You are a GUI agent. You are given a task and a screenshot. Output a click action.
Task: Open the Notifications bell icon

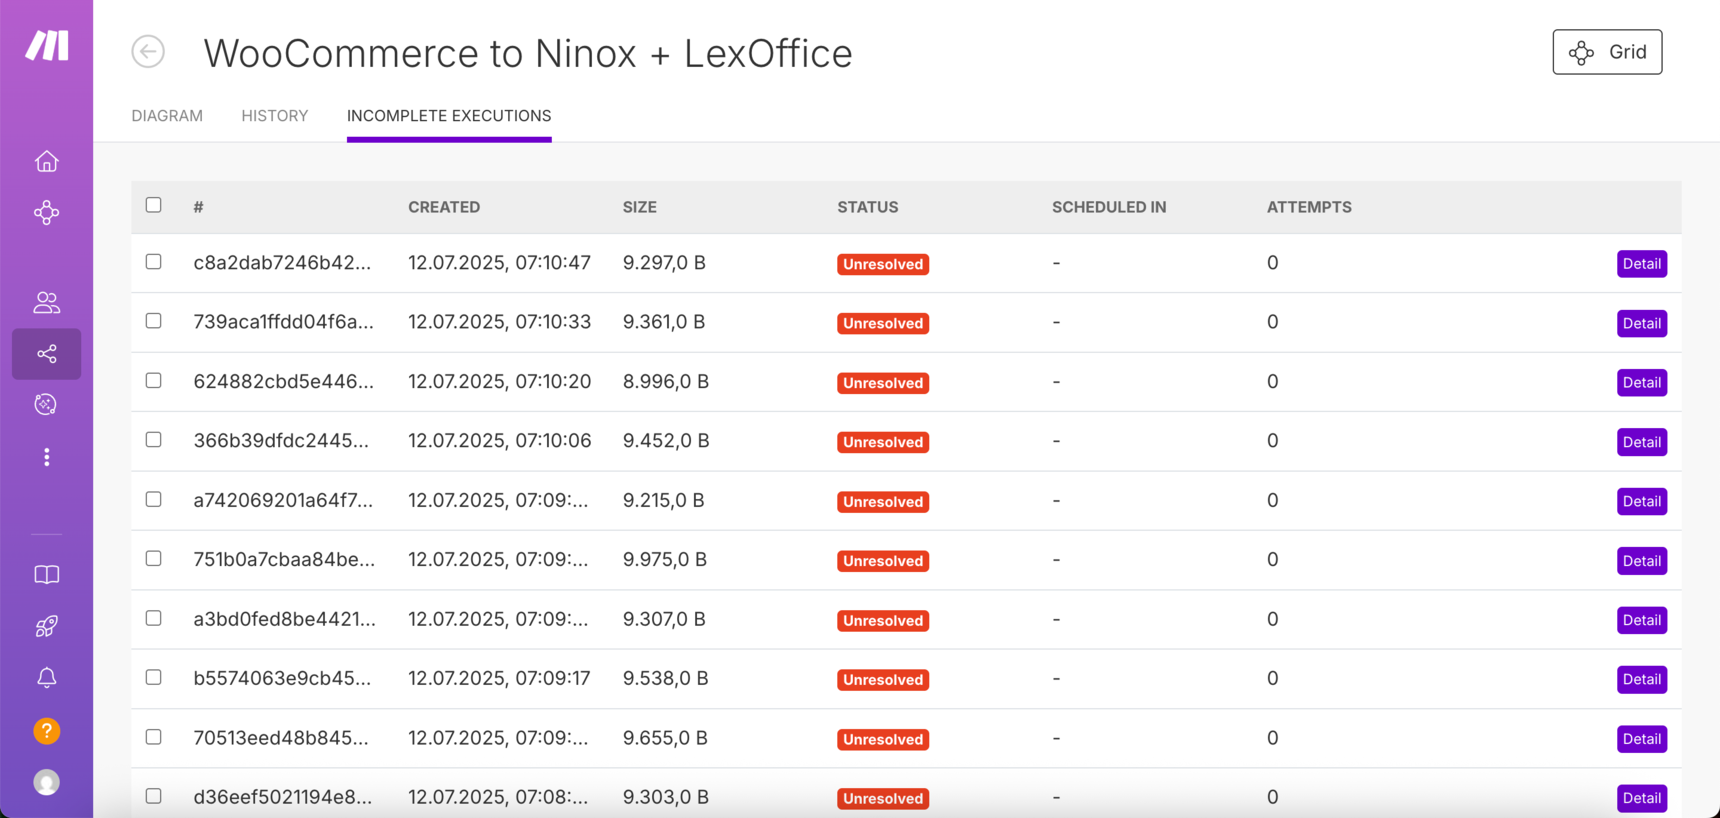tap(46, 678)
